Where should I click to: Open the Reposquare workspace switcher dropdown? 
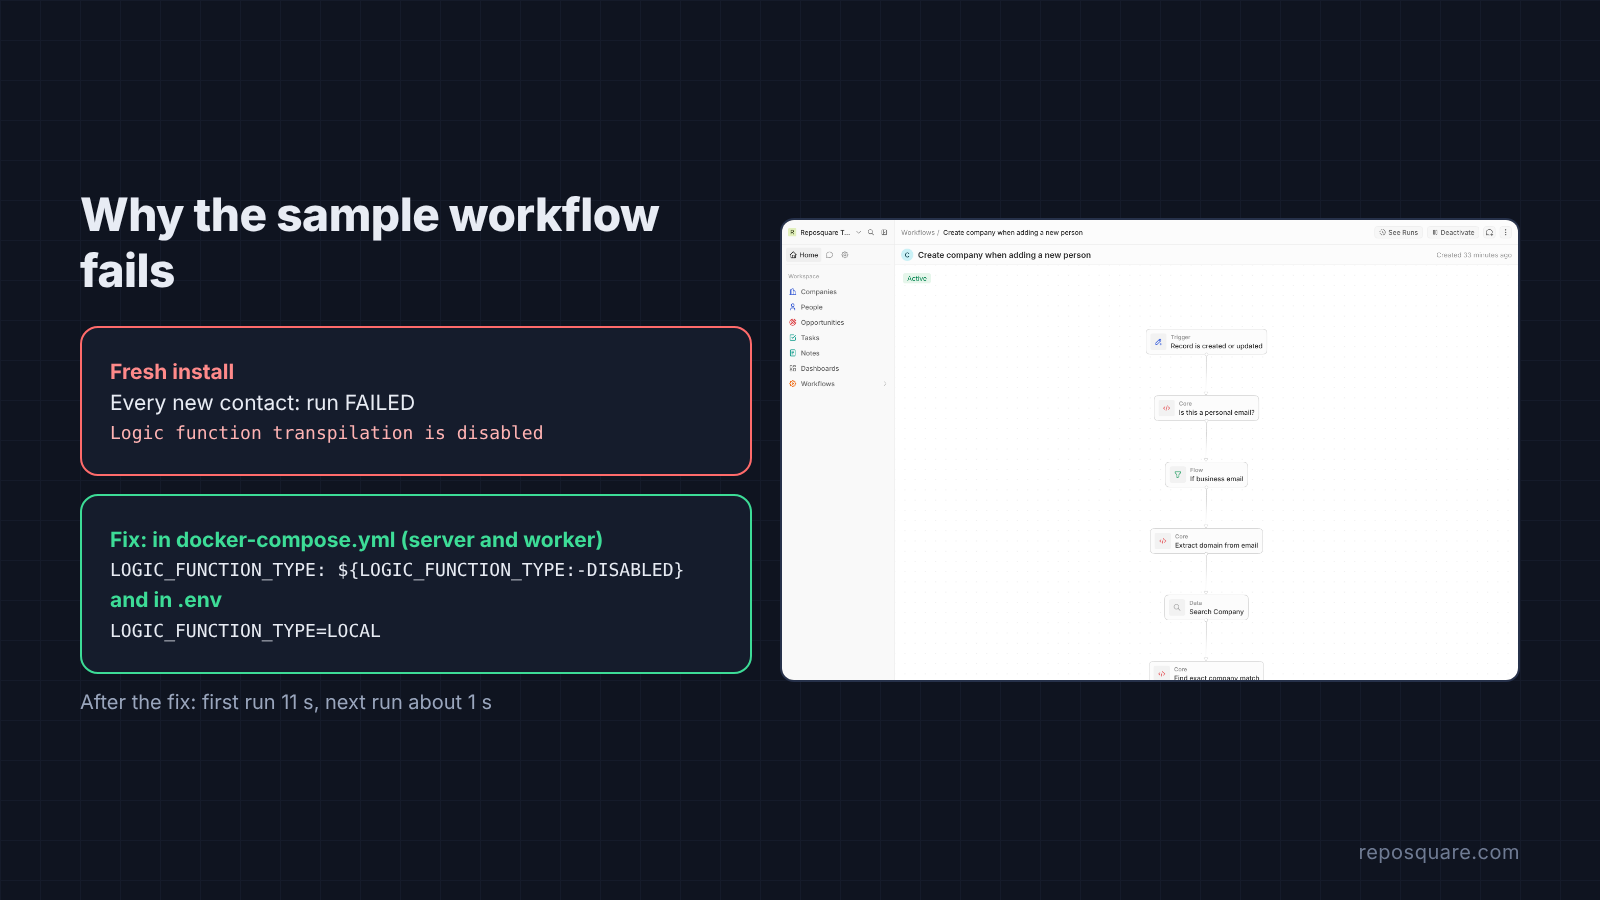click(x=825, y=232)
